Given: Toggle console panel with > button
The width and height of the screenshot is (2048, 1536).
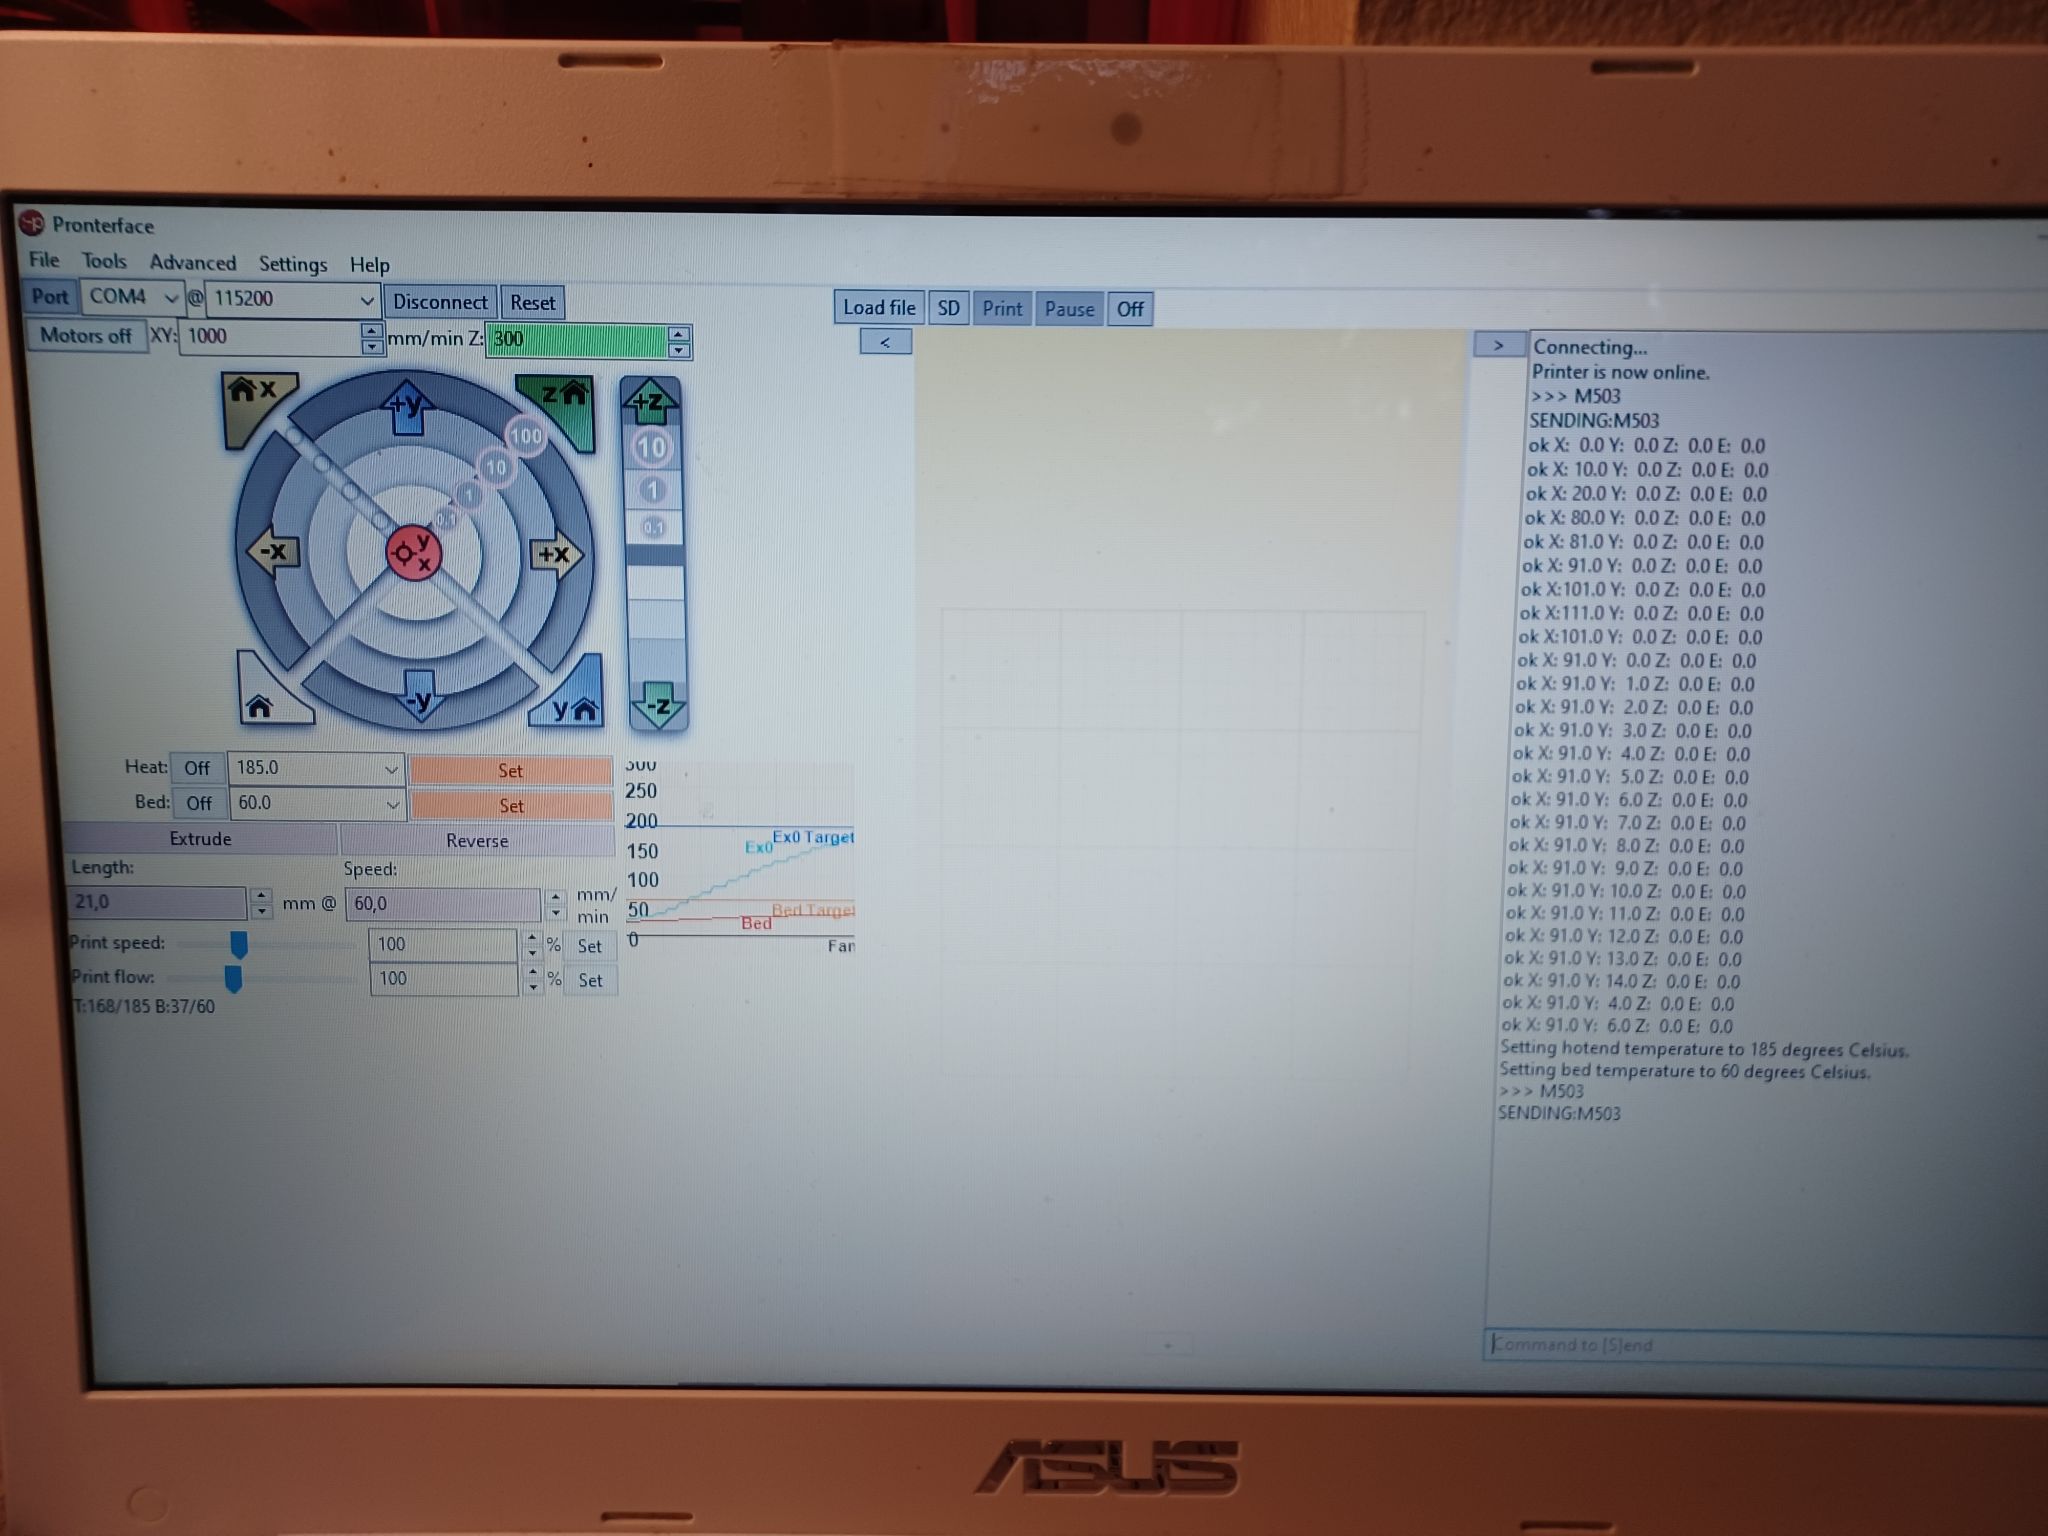Looking at the screenshot, I should (x=1498, y=345).
